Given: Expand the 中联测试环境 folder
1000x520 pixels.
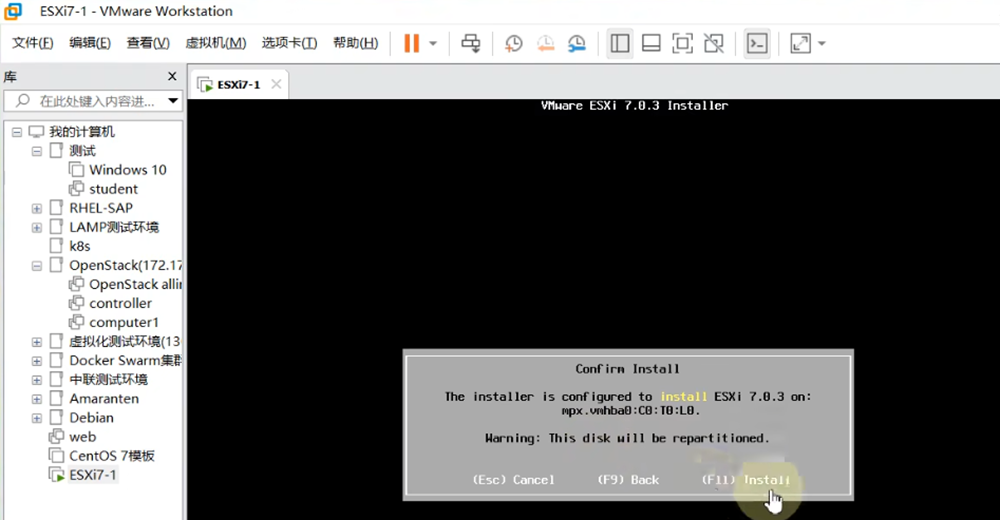Looking at the screenshot, I should [36, 380].
